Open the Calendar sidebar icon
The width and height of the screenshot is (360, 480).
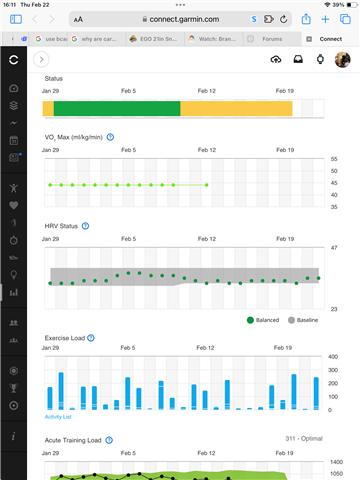click(x=14, y=140)
